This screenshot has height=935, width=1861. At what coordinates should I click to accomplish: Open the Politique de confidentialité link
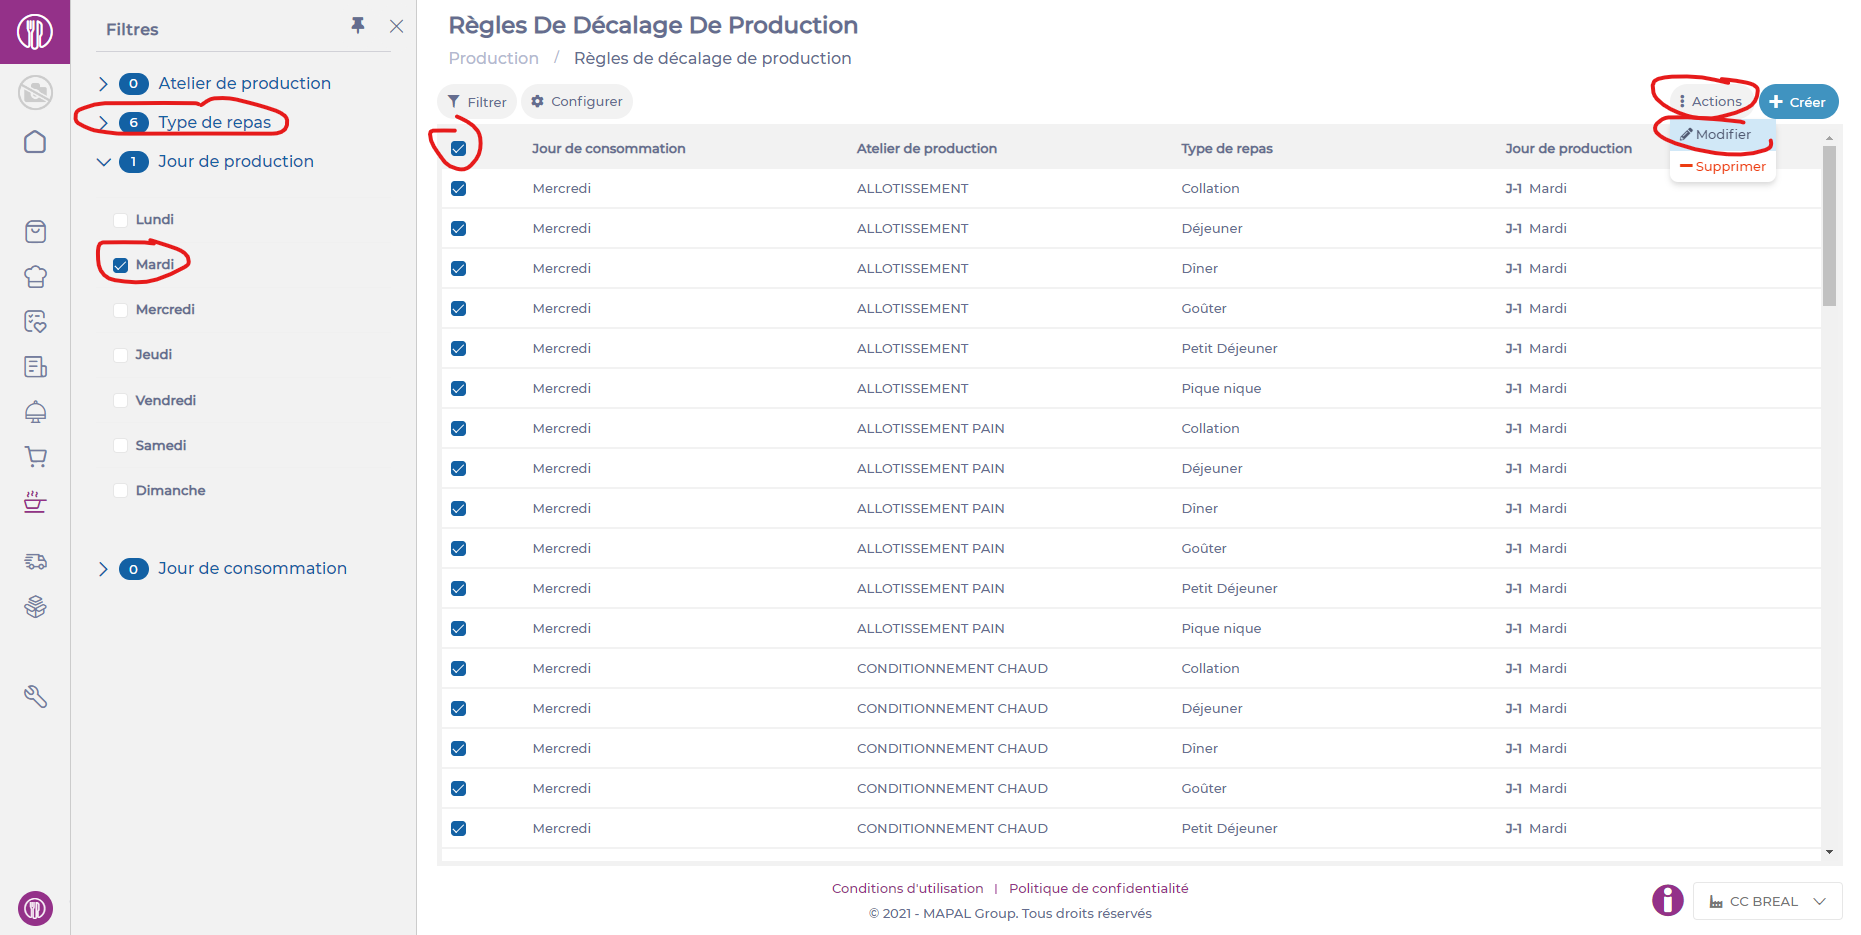point(1099,888)
